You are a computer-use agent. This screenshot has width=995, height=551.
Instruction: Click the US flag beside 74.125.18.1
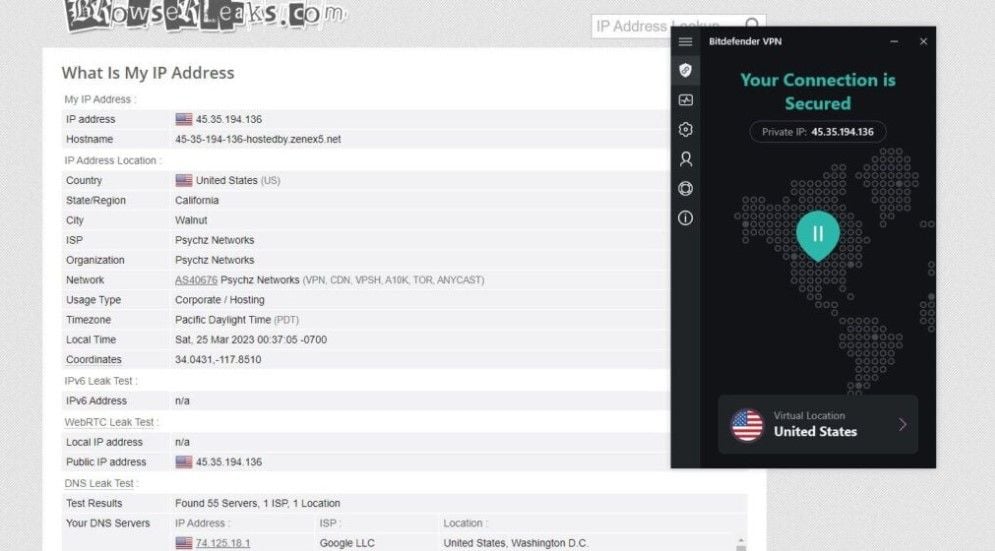[184, 543]
